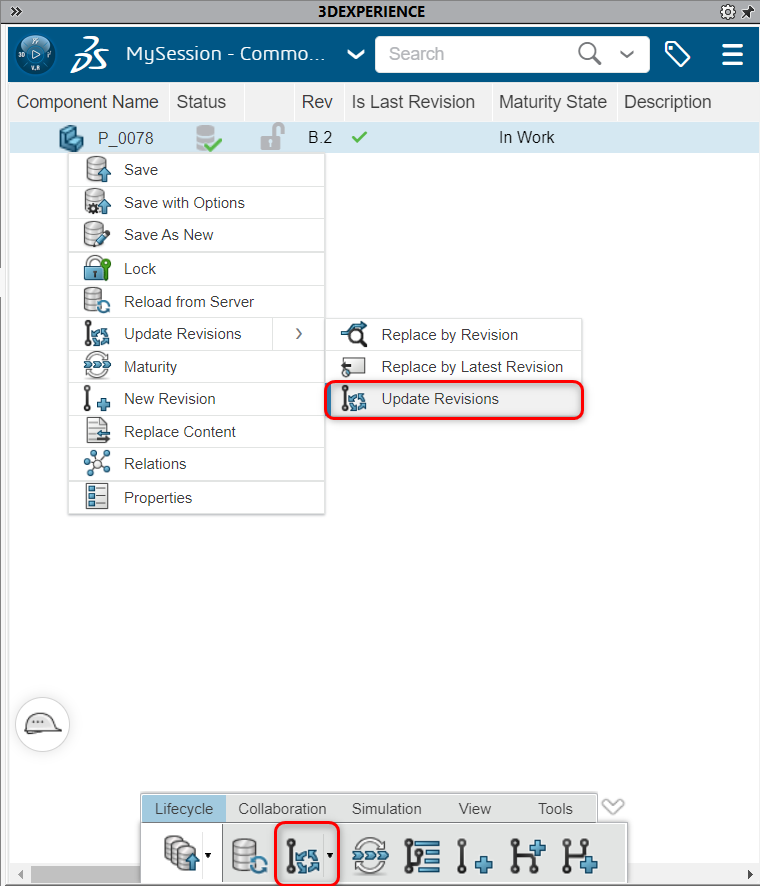Click the Maturity State column header
Viewport: 760px width, 886px height.
(553, 102)
